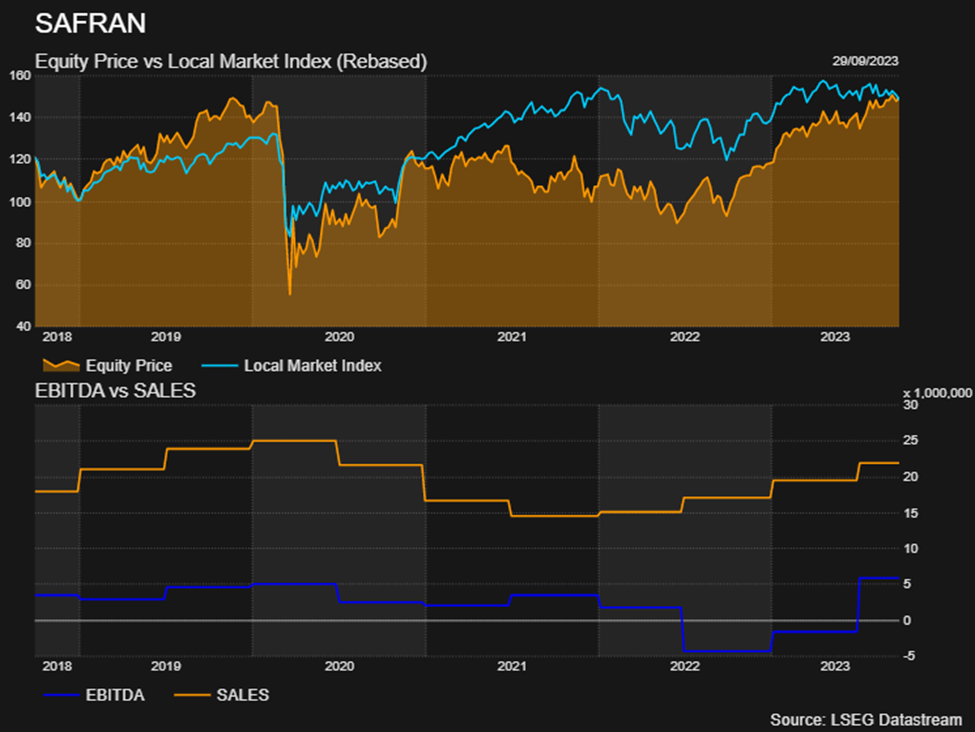
Task: Click the 120 label on the equity chart axis
Action: coord(21,159)
